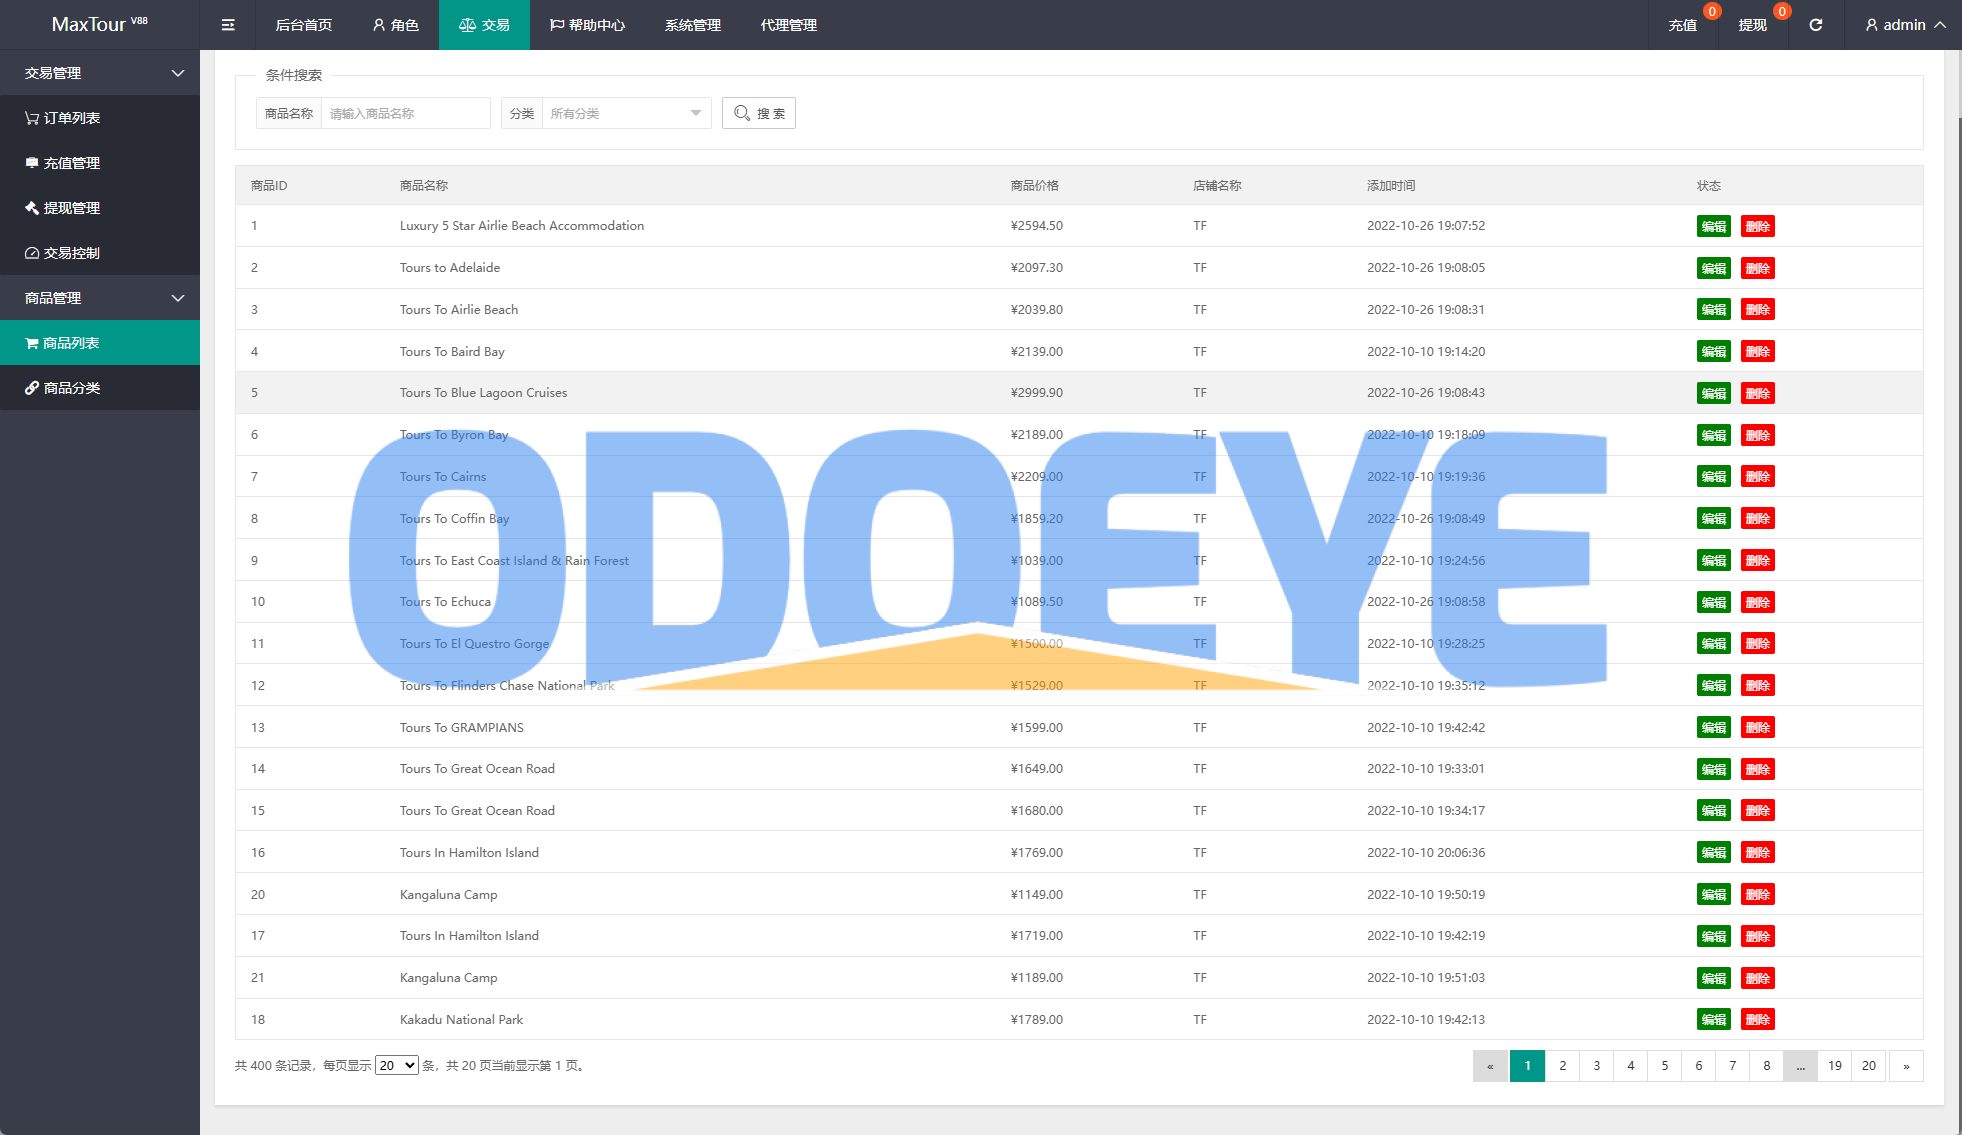Click the 商品名称 search input field
This screenshot has height=1135, width=1962.
tap(405, 113)
